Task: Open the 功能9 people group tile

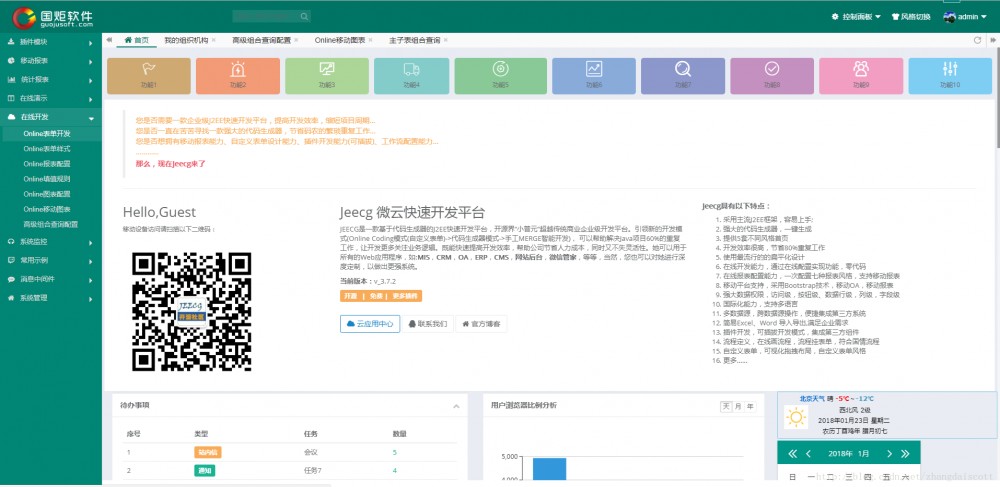Action: point(861,76)
